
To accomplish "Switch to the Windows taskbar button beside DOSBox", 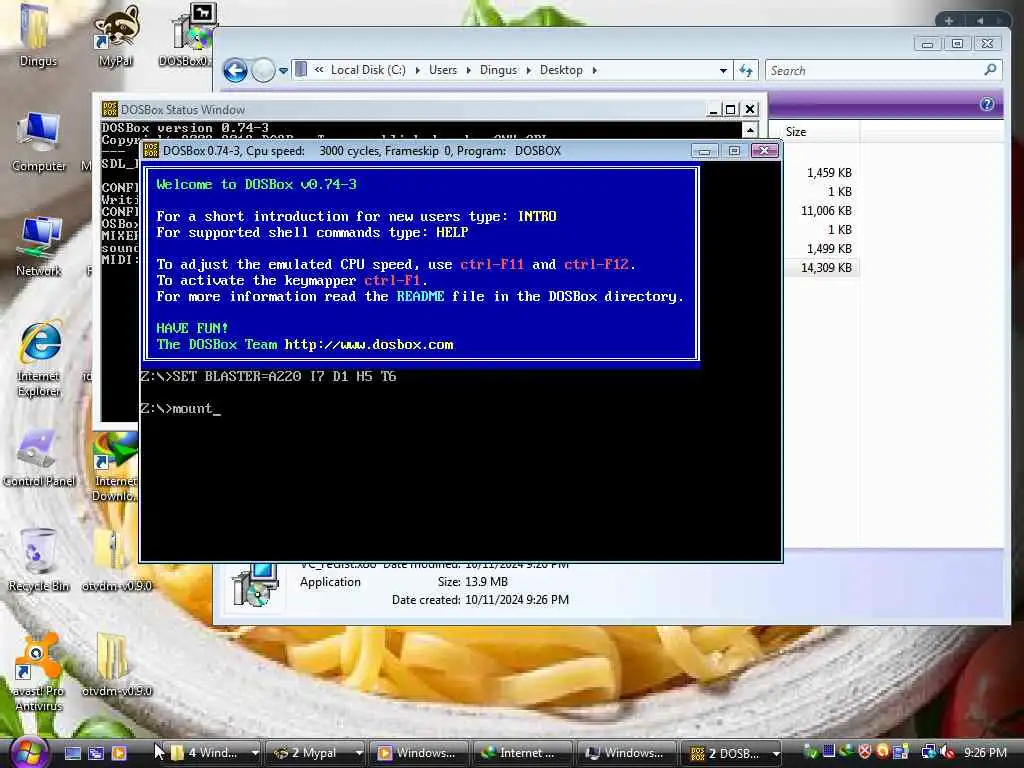I will pyautogui.click(x=627, y=753).
